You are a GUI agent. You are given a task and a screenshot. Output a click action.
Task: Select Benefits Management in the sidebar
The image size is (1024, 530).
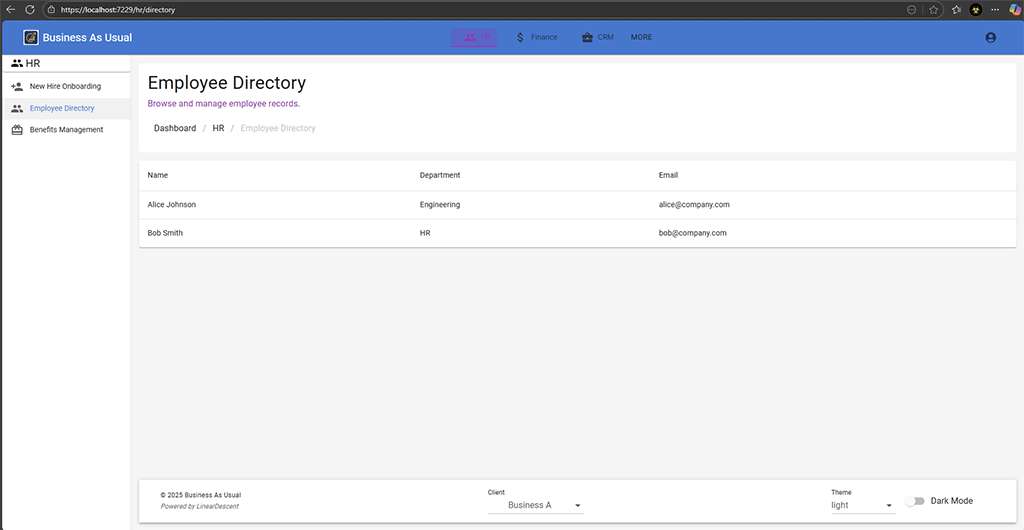coord(66,130)
